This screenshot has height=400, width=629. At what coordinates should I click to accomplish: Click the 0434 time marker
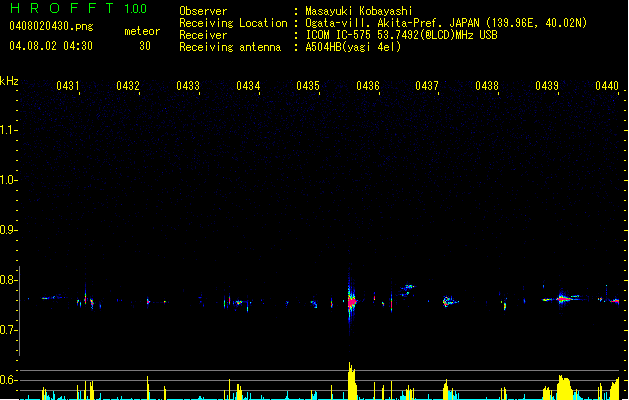pos(248,86)
